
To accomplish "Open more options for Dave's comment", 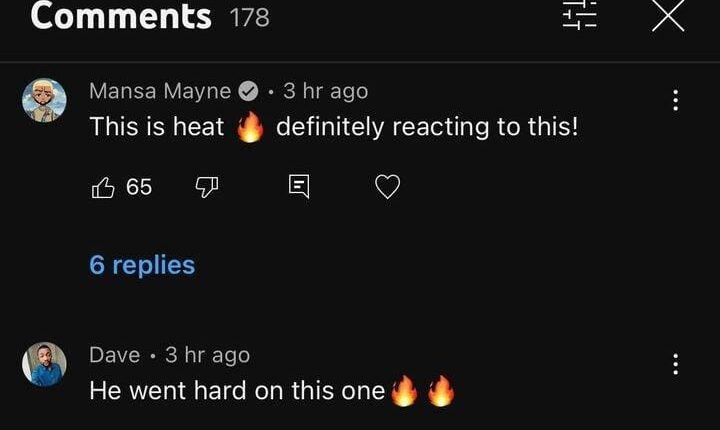I will coord(676,364).
